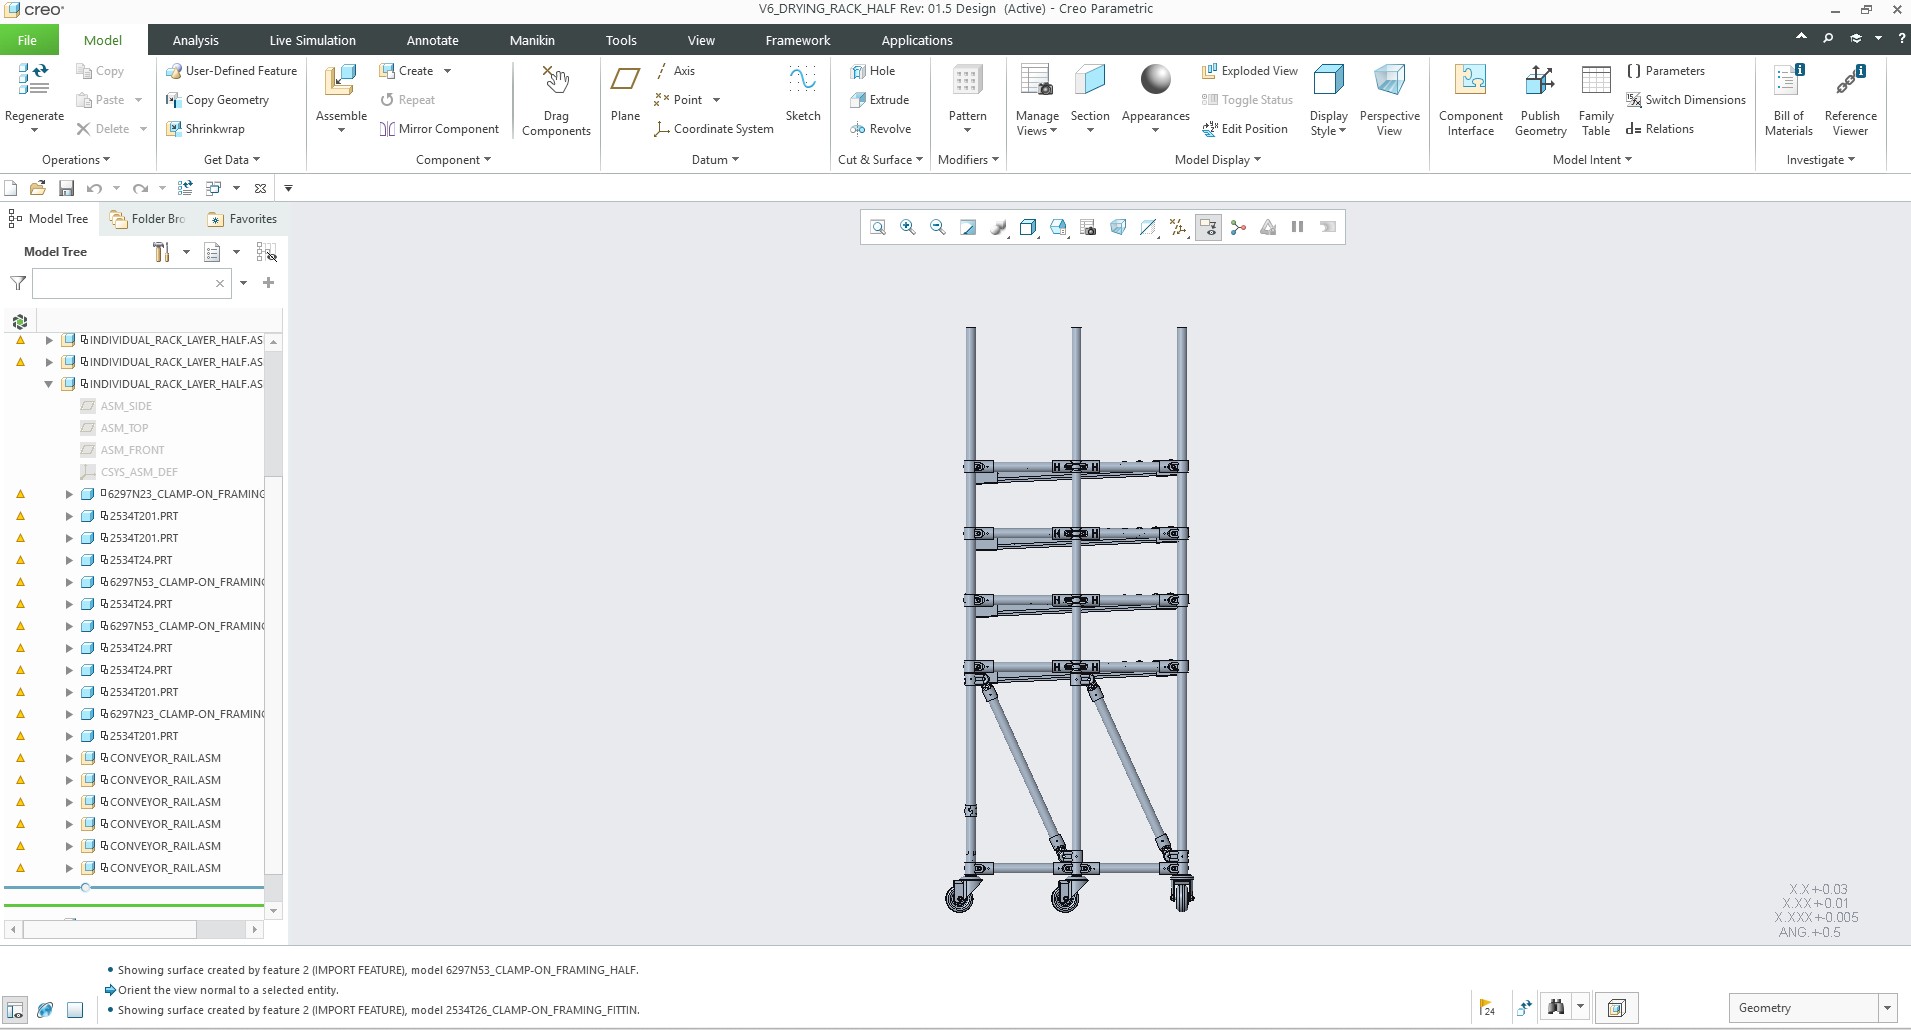Image resolution: width=1911 pixels, height=1030 pixels.
Task: Click the Pattern tool icon
Action: 967,80
